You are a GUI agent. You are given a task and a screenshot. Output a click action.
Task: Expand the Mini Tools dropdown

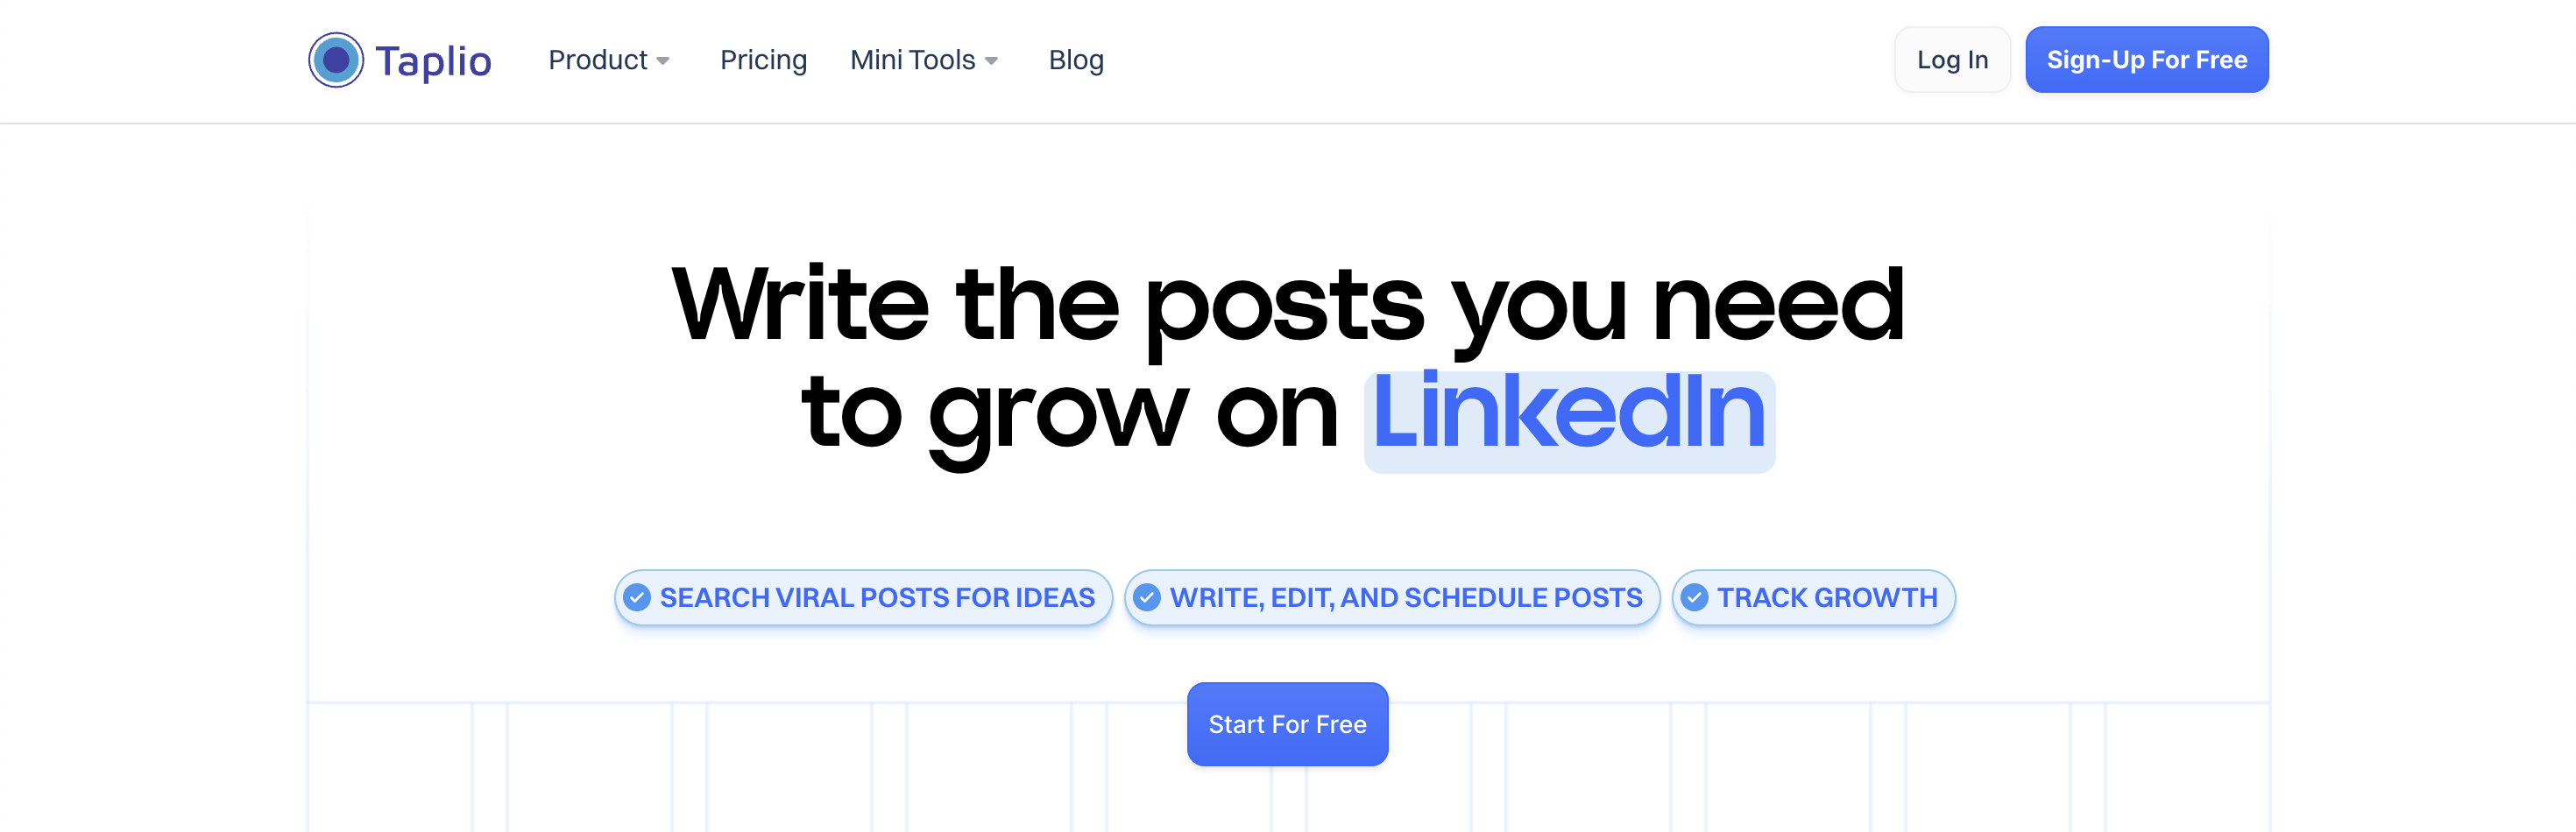912,59
